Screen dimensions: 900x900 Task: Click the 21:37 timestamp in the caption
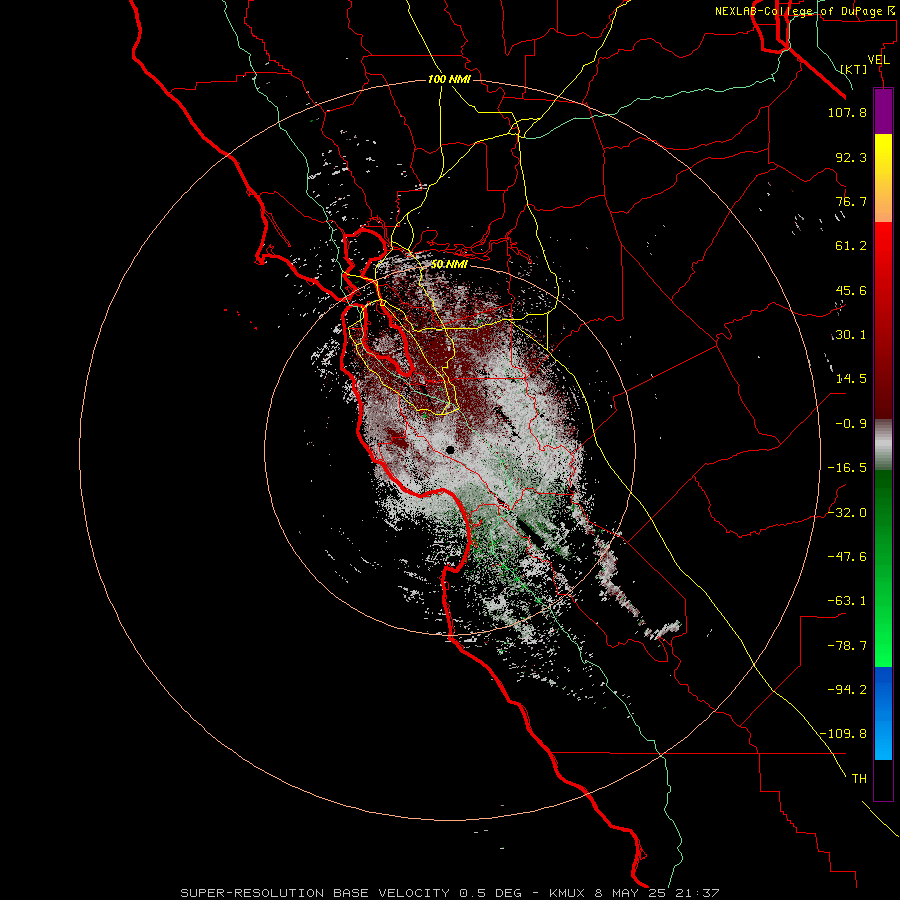click(x=697, y=893)
